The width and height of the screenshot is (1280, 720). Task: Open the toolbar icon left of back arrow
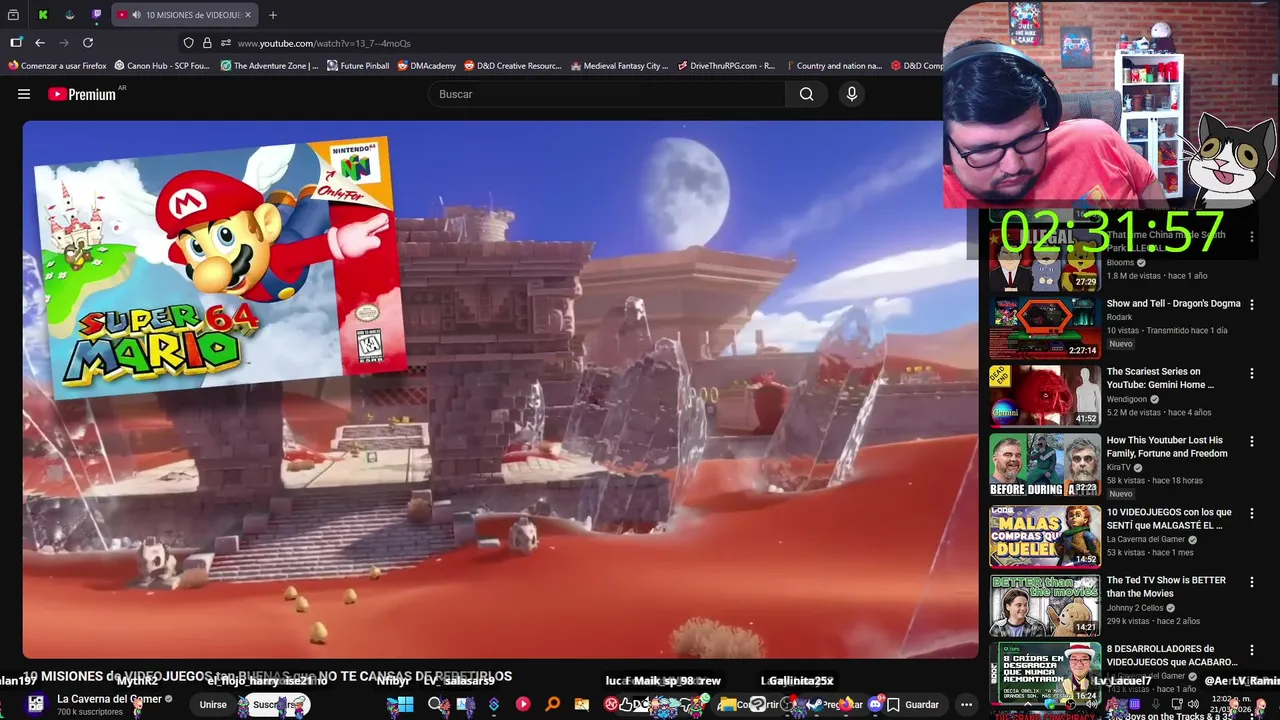pos(16,43)
